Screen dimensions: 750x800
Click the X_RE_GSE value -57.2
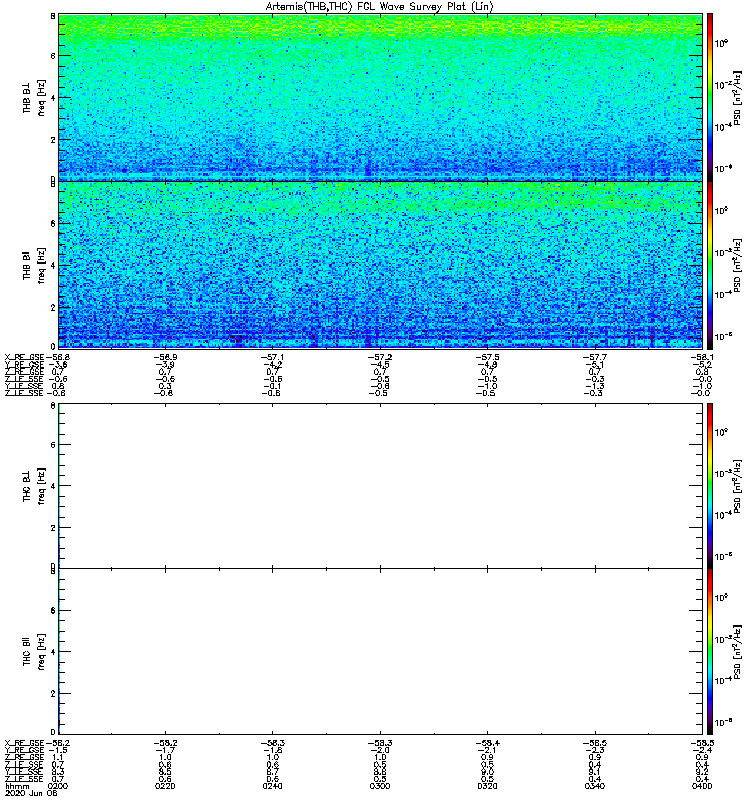pyautogui.click(x=380, y=357)
